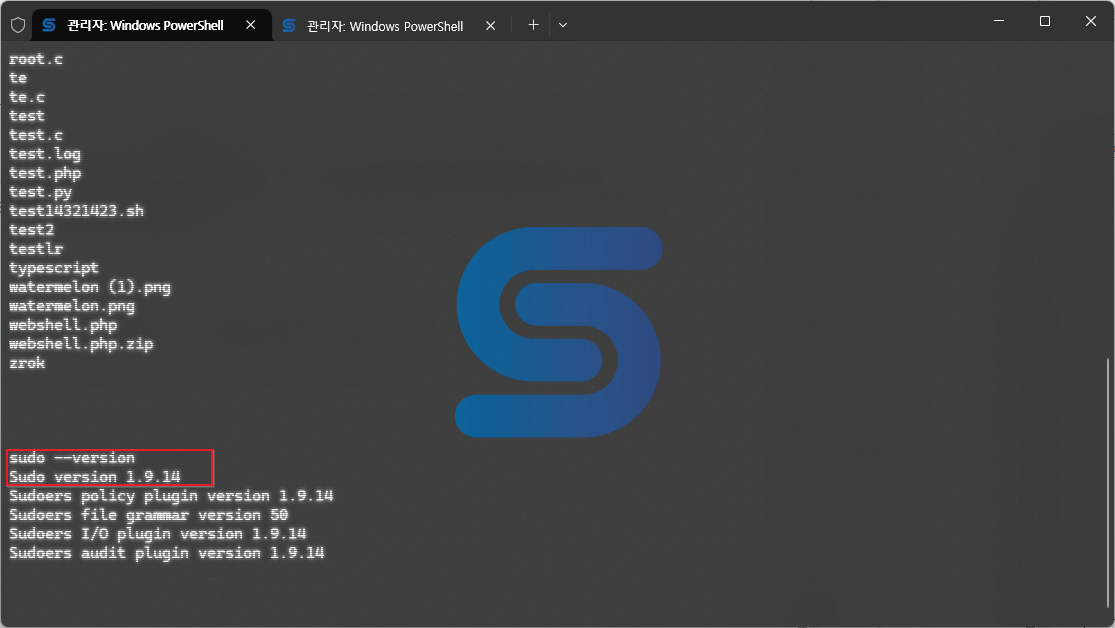
Task: Maximize the terminal window
Action: pyautogui.click(x=1045, y=21)
